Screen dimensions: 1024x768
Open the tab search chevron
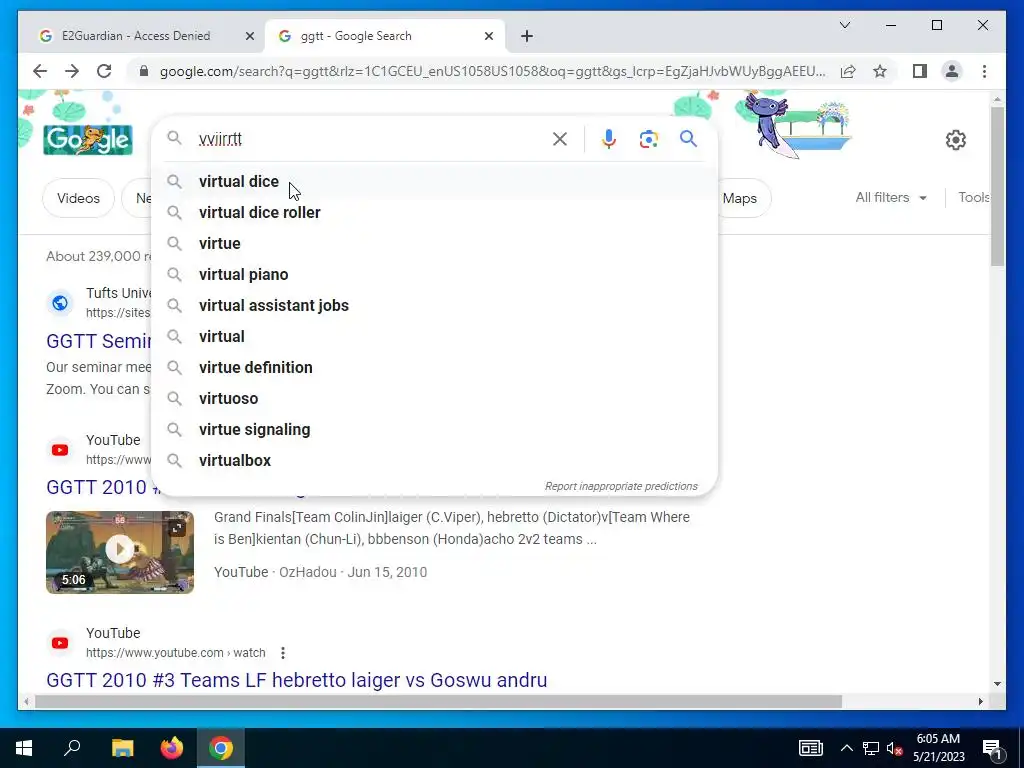[844, 25]
